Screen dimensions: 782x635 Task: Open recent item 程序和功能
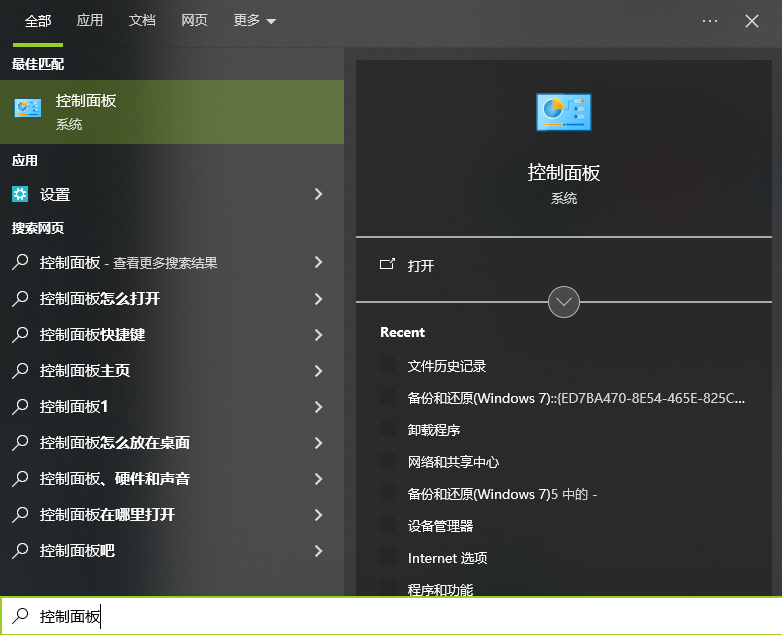tap(440, 590)
